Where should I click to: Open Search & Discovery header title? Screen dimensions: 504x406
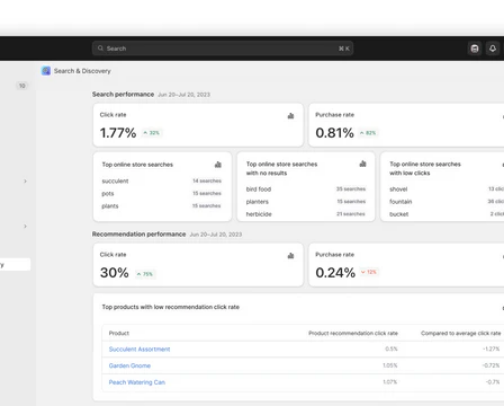[x=82, y=71]
